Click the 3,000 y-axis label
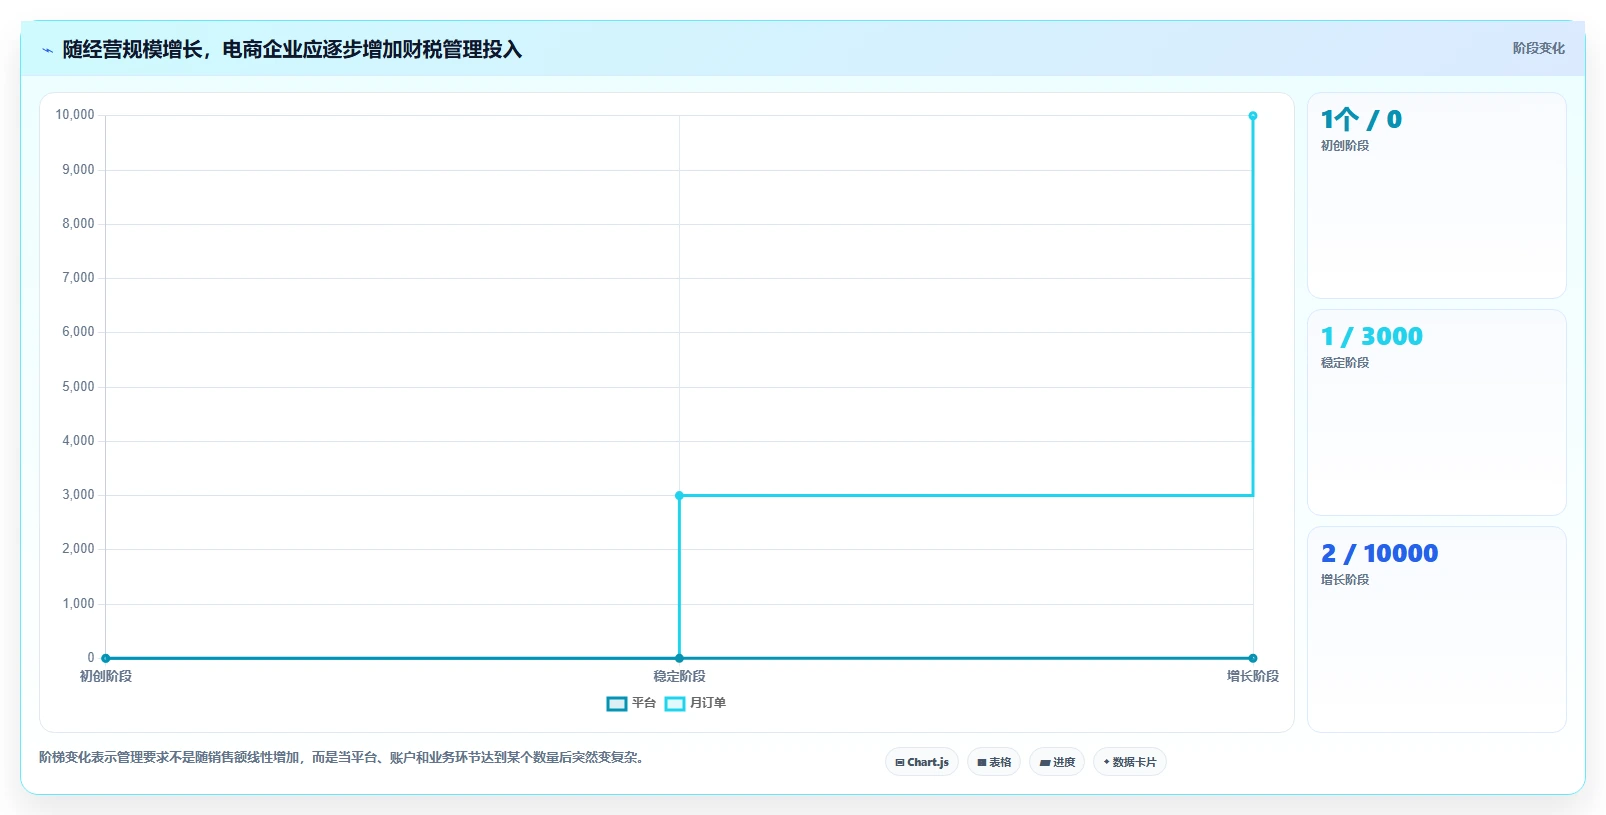 [78, 495]
